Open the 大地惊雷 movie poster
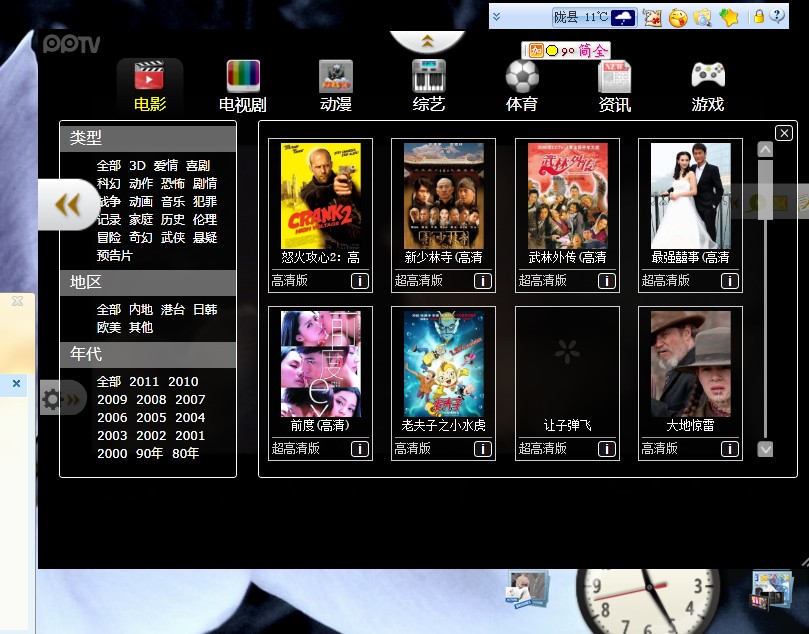Screen dimensions: 809x634 point(690,364)
